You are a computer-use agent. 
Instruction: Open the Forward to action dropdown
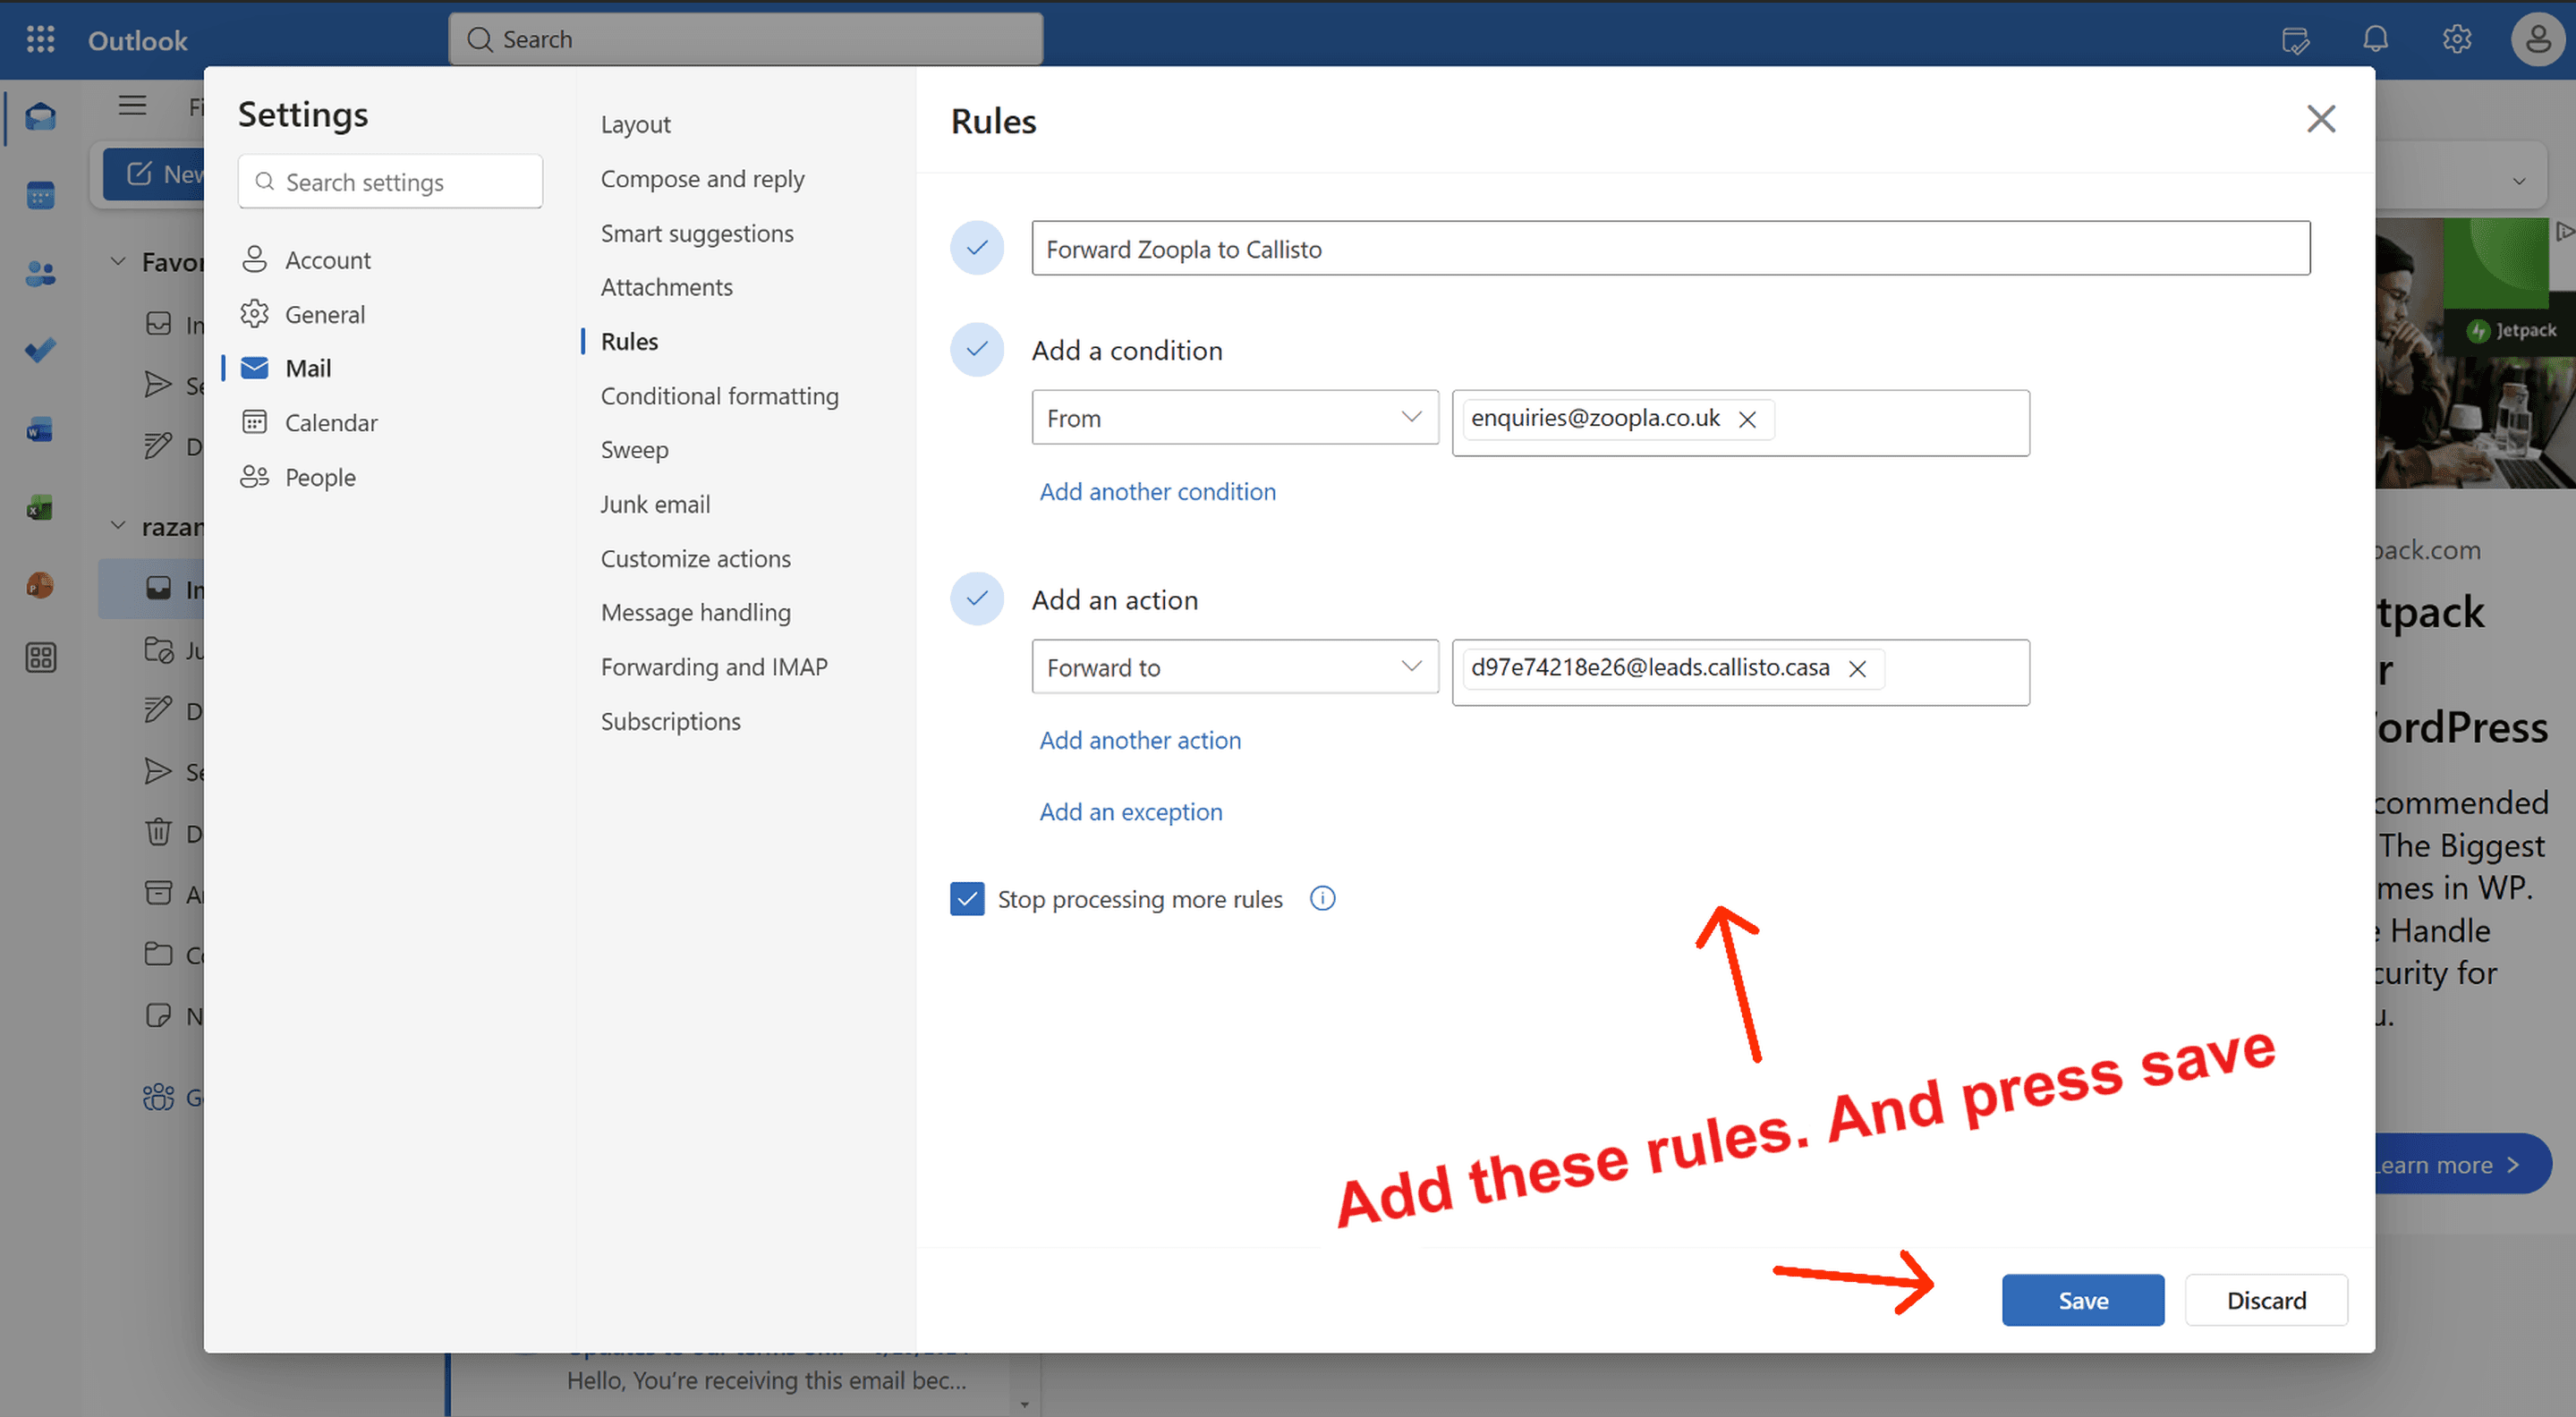coord(1235,667)
